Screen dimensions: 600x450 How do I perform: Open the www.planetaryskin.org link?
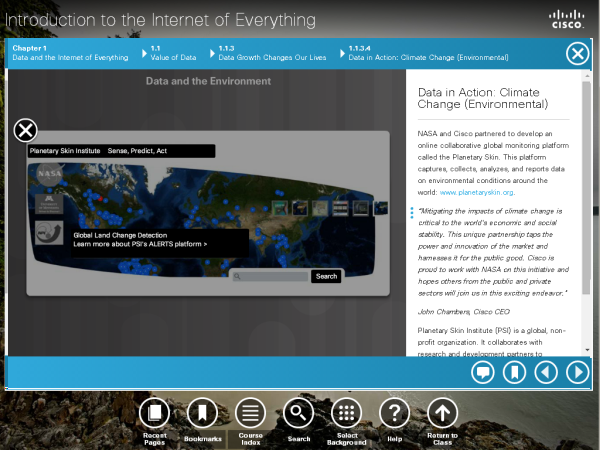[x=477, y=192]
